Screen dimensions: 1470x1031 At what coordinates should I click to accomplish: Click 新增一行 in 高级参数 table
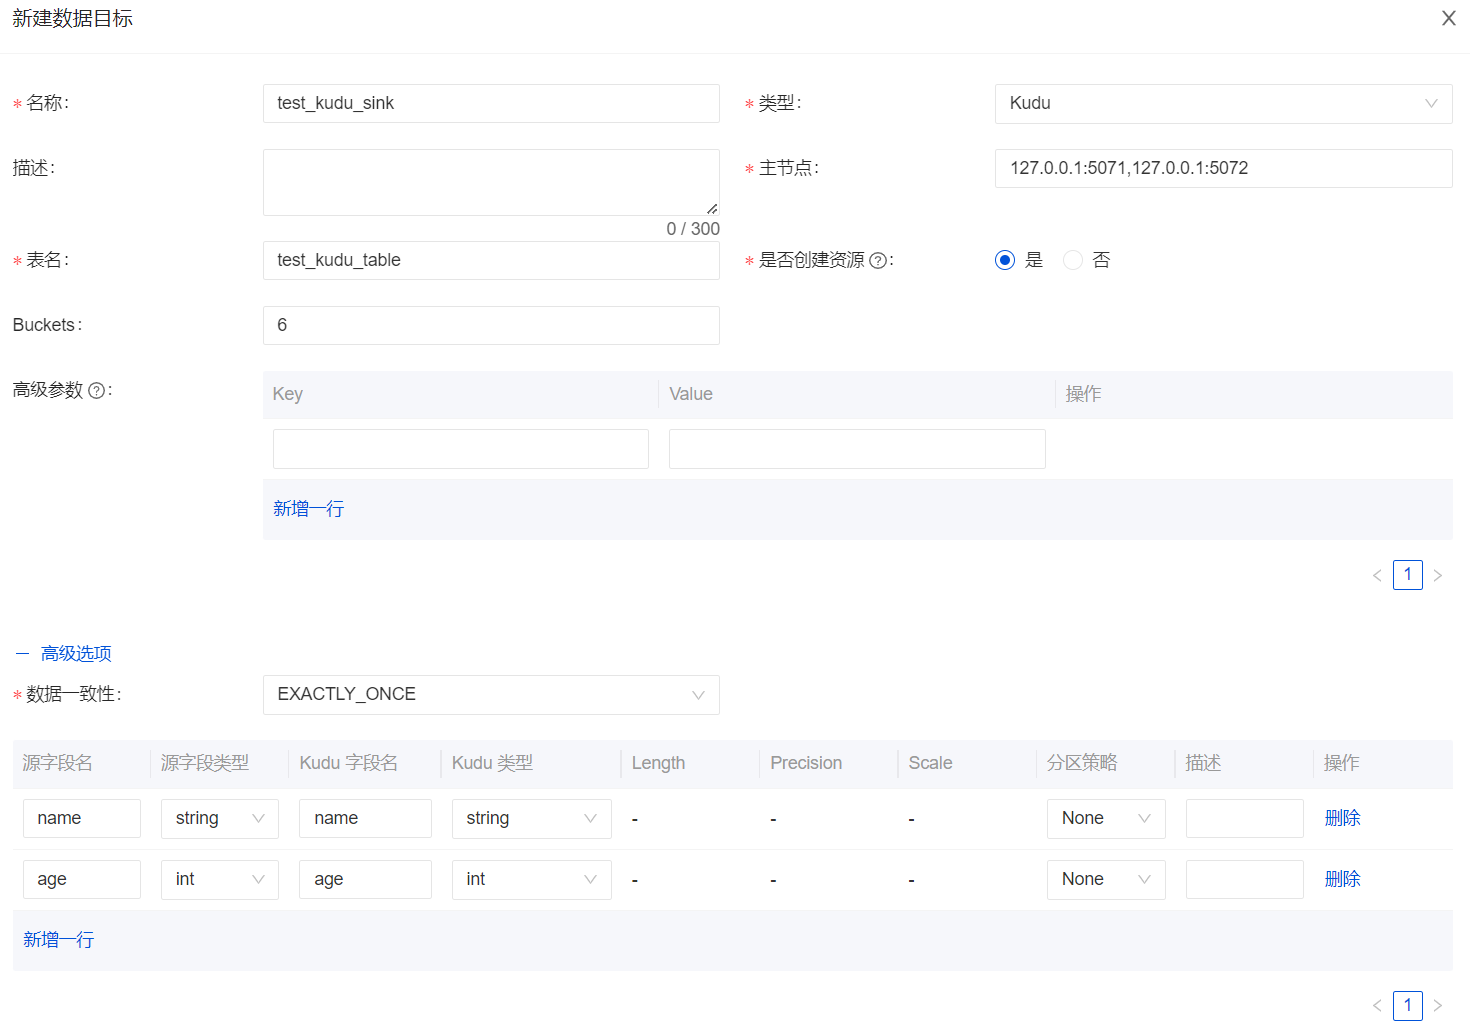pos(308,509)
